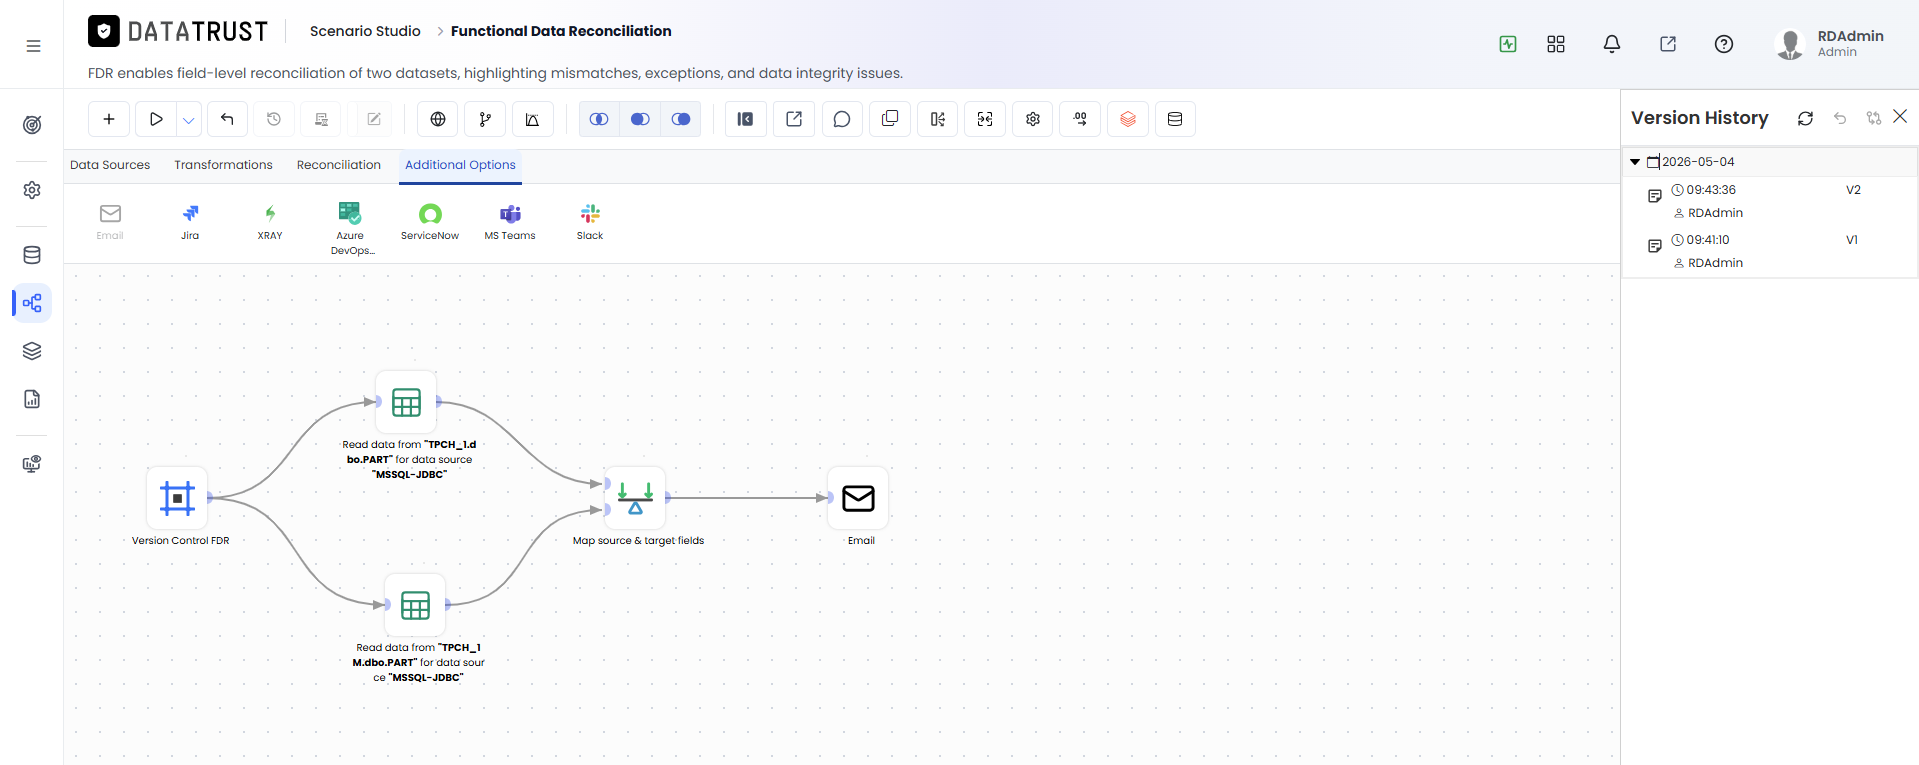Select the Map source & target fields node
This screenshot has width=1919, height=765.
click(635, 497)
